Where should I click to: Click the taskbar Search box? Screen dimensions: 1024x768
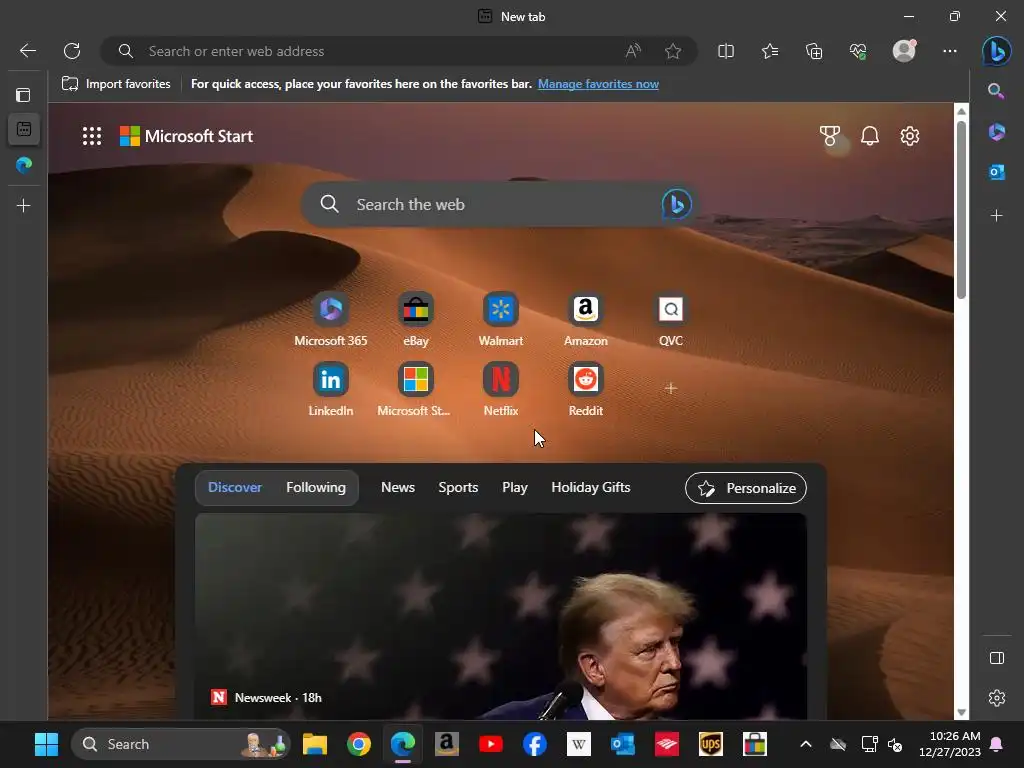180,744
